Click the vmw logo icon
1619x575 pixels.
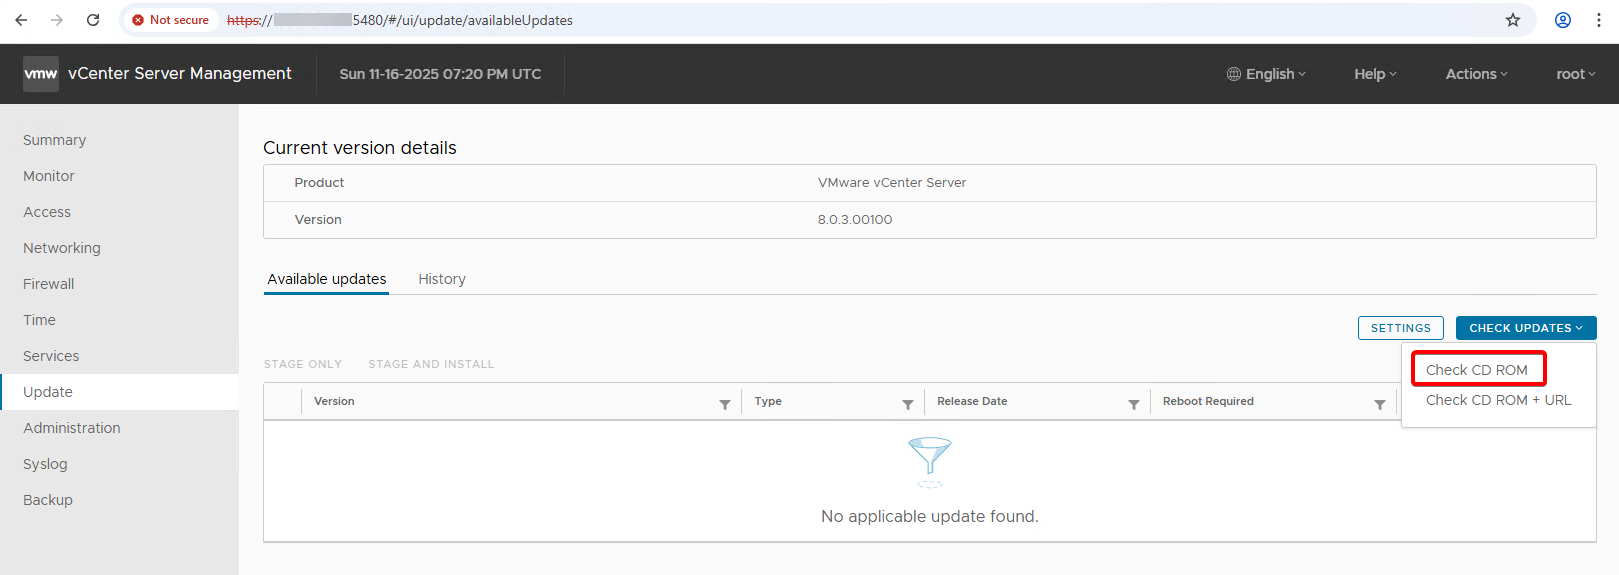(41, 74)
